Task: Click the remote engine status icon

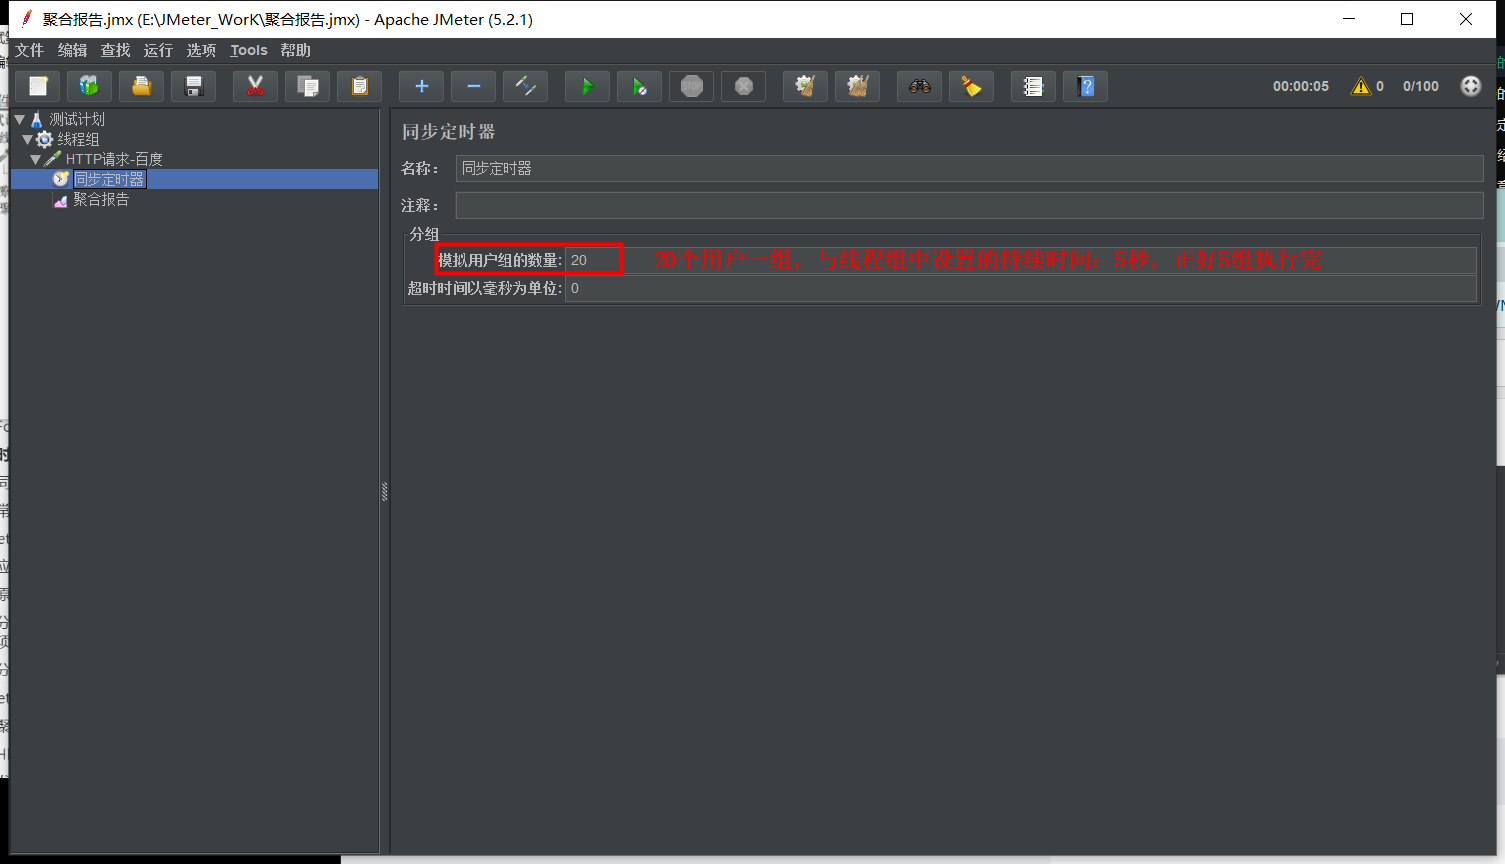Action: tap(1470, 86)
